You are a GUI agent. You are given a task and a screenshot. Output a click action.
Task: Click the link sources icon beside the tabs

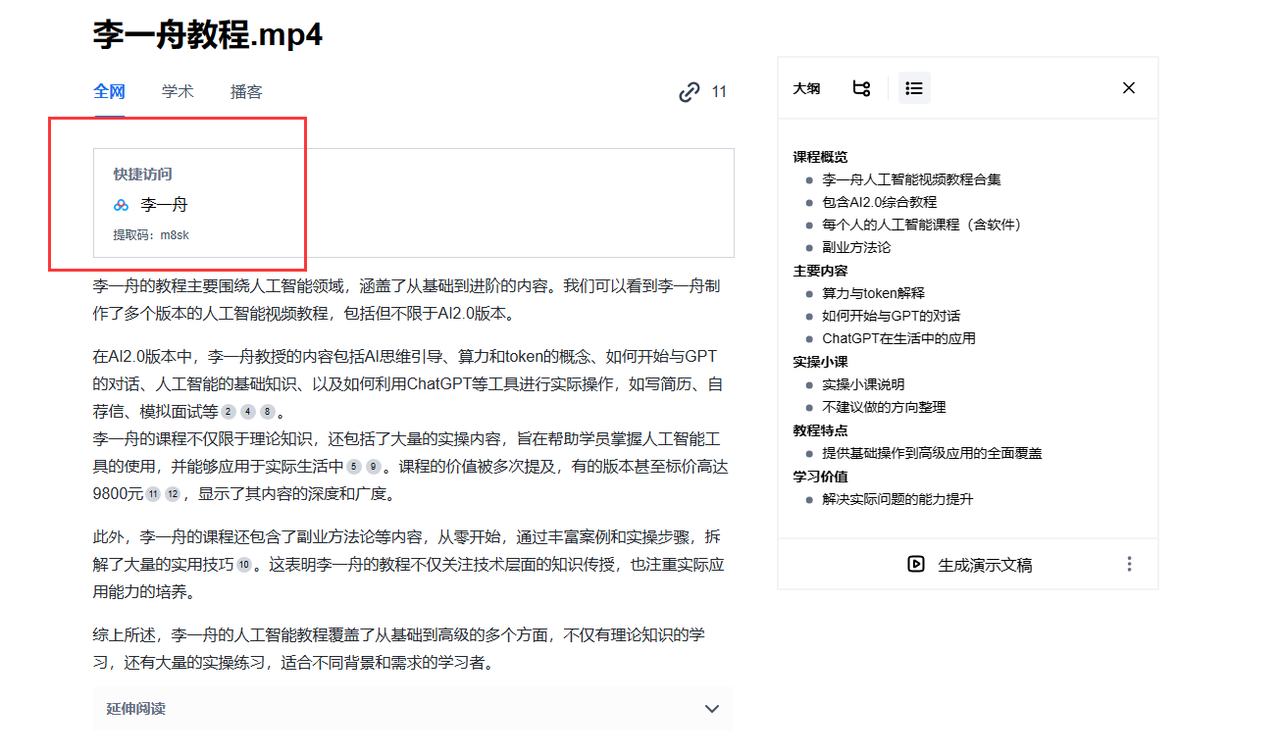(x=689, y=92)
